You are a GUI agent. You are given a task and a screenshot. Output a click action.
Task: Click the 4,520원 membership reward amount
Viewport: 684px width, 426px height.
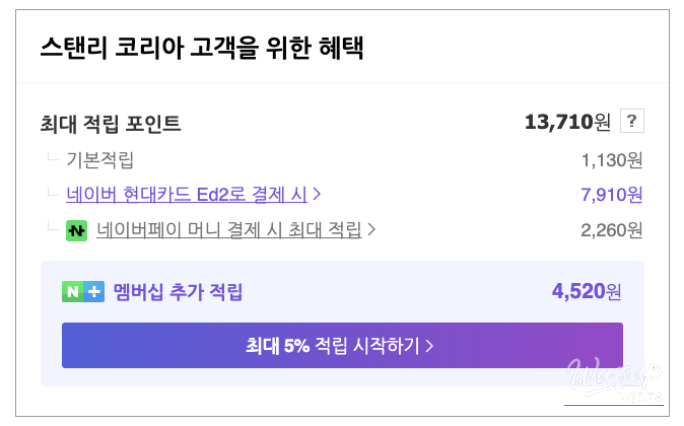586,292
